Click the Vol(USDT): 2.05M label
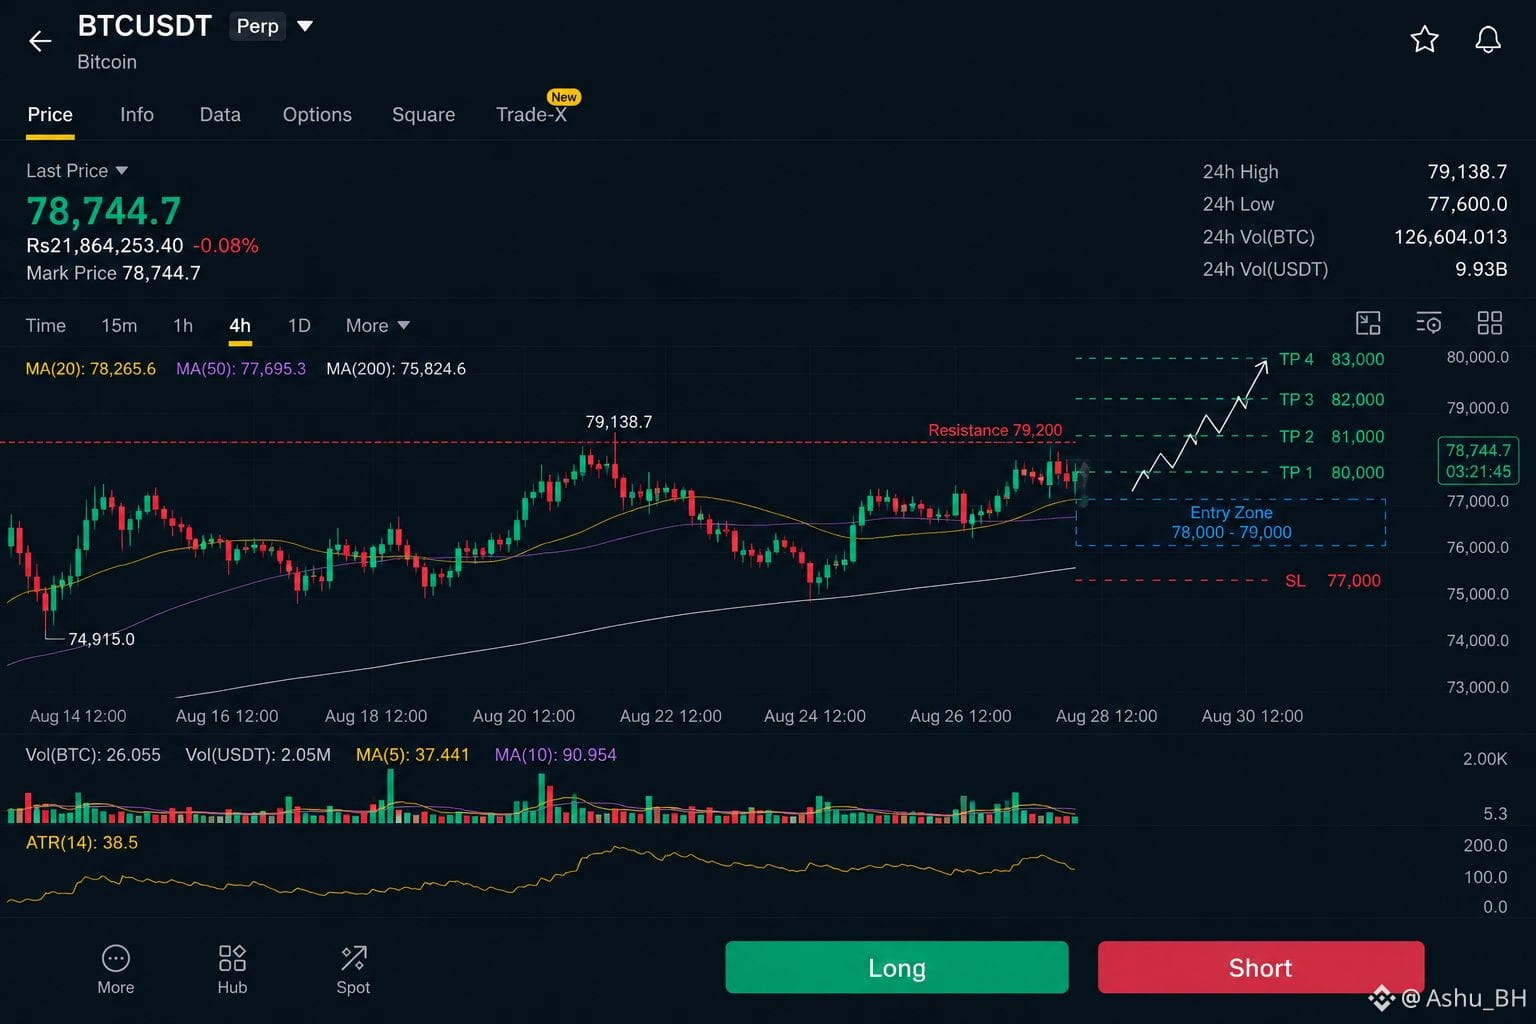The width and height of the screenshot is (1536, 1024). pos(258,755)
